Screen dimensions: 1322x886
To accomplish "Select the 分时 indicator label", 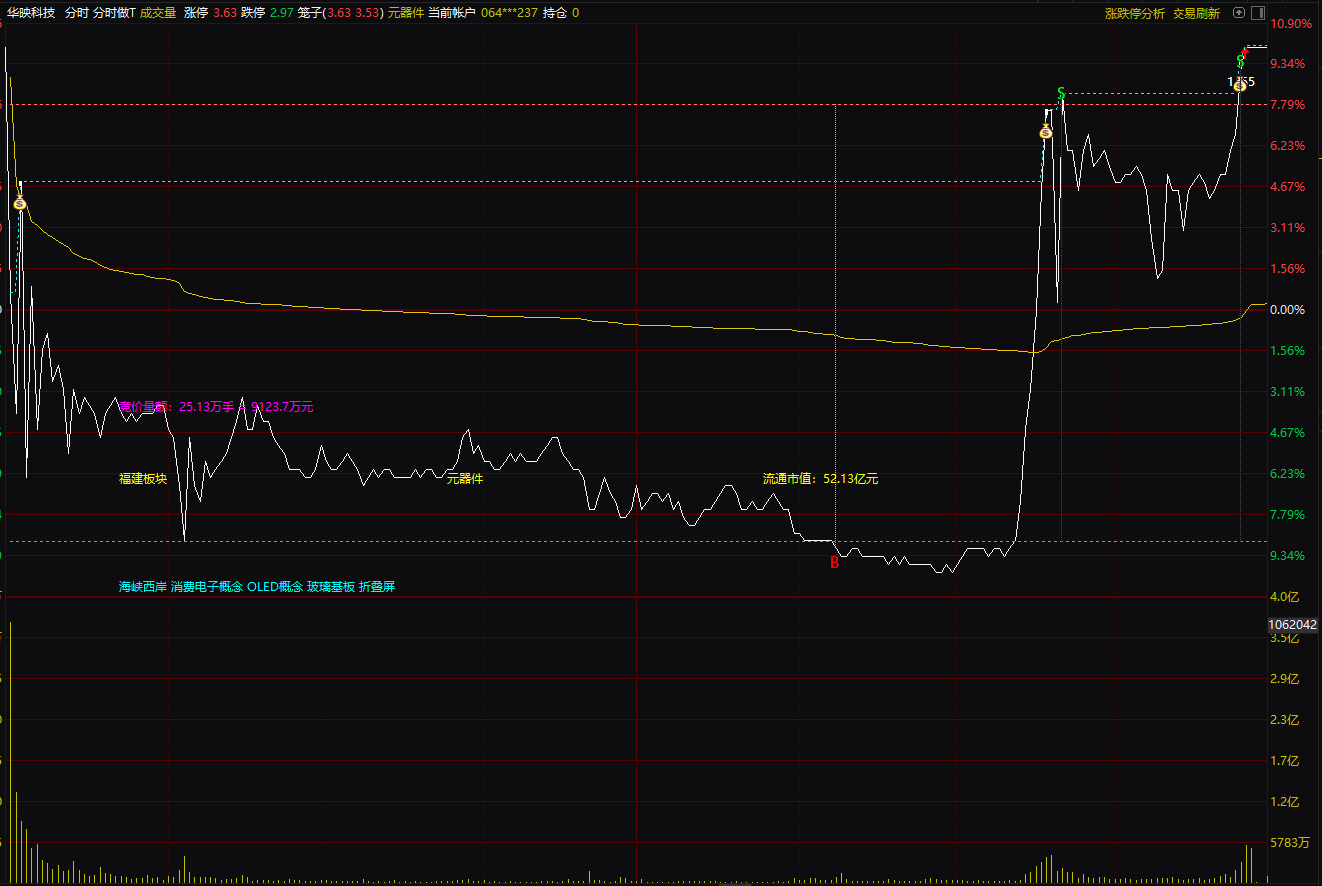I will point(76,13).
